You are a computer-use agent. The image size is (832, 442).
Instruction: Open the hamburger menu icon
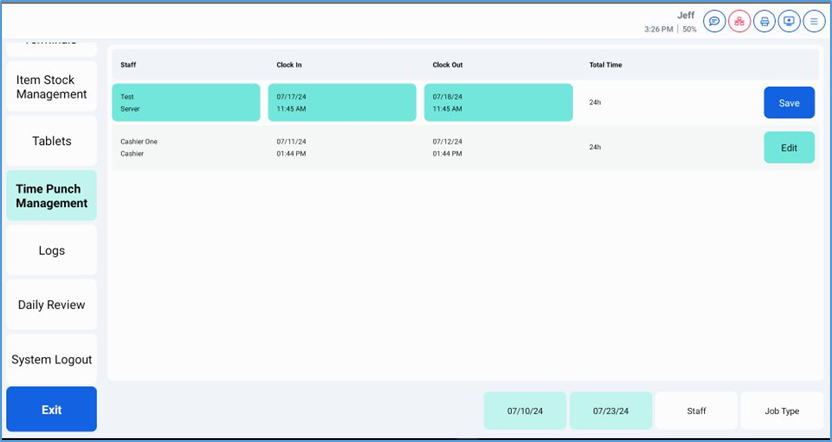[x=813, y=21]
